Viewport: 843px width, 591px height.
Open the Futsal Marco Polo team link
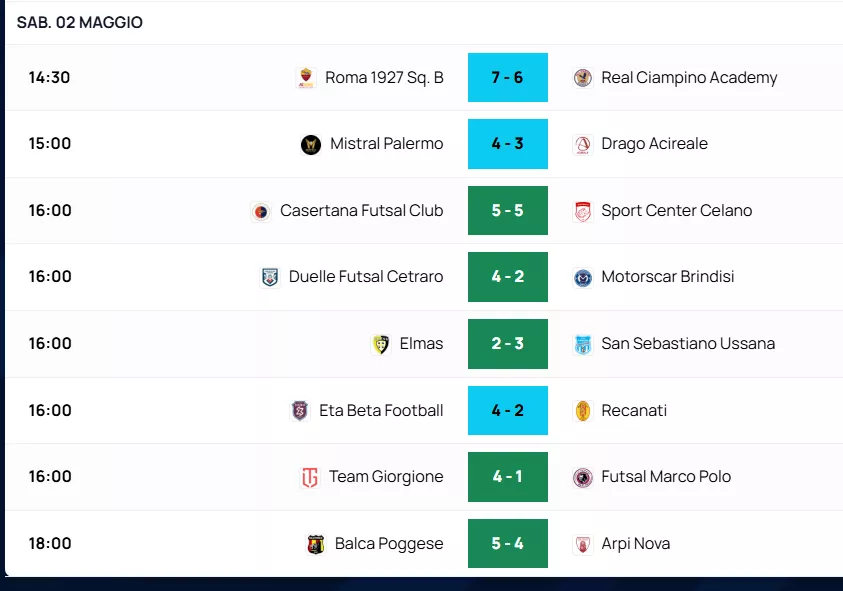pos(666,476)
